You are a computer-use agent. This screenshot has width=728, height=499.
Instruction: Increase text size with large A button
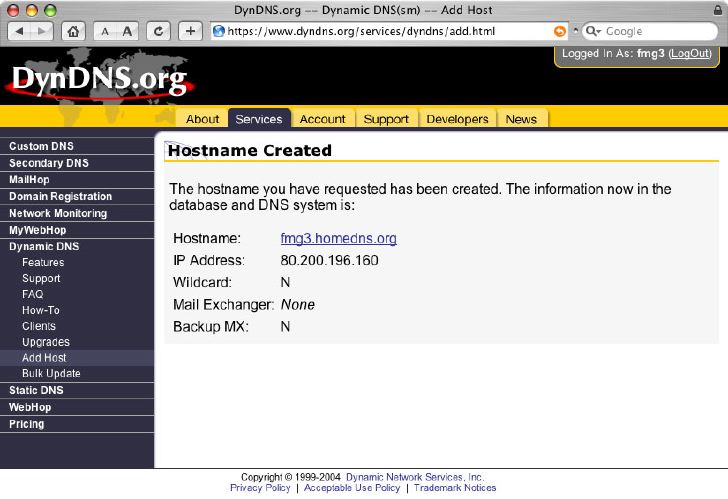coord(127,31)
